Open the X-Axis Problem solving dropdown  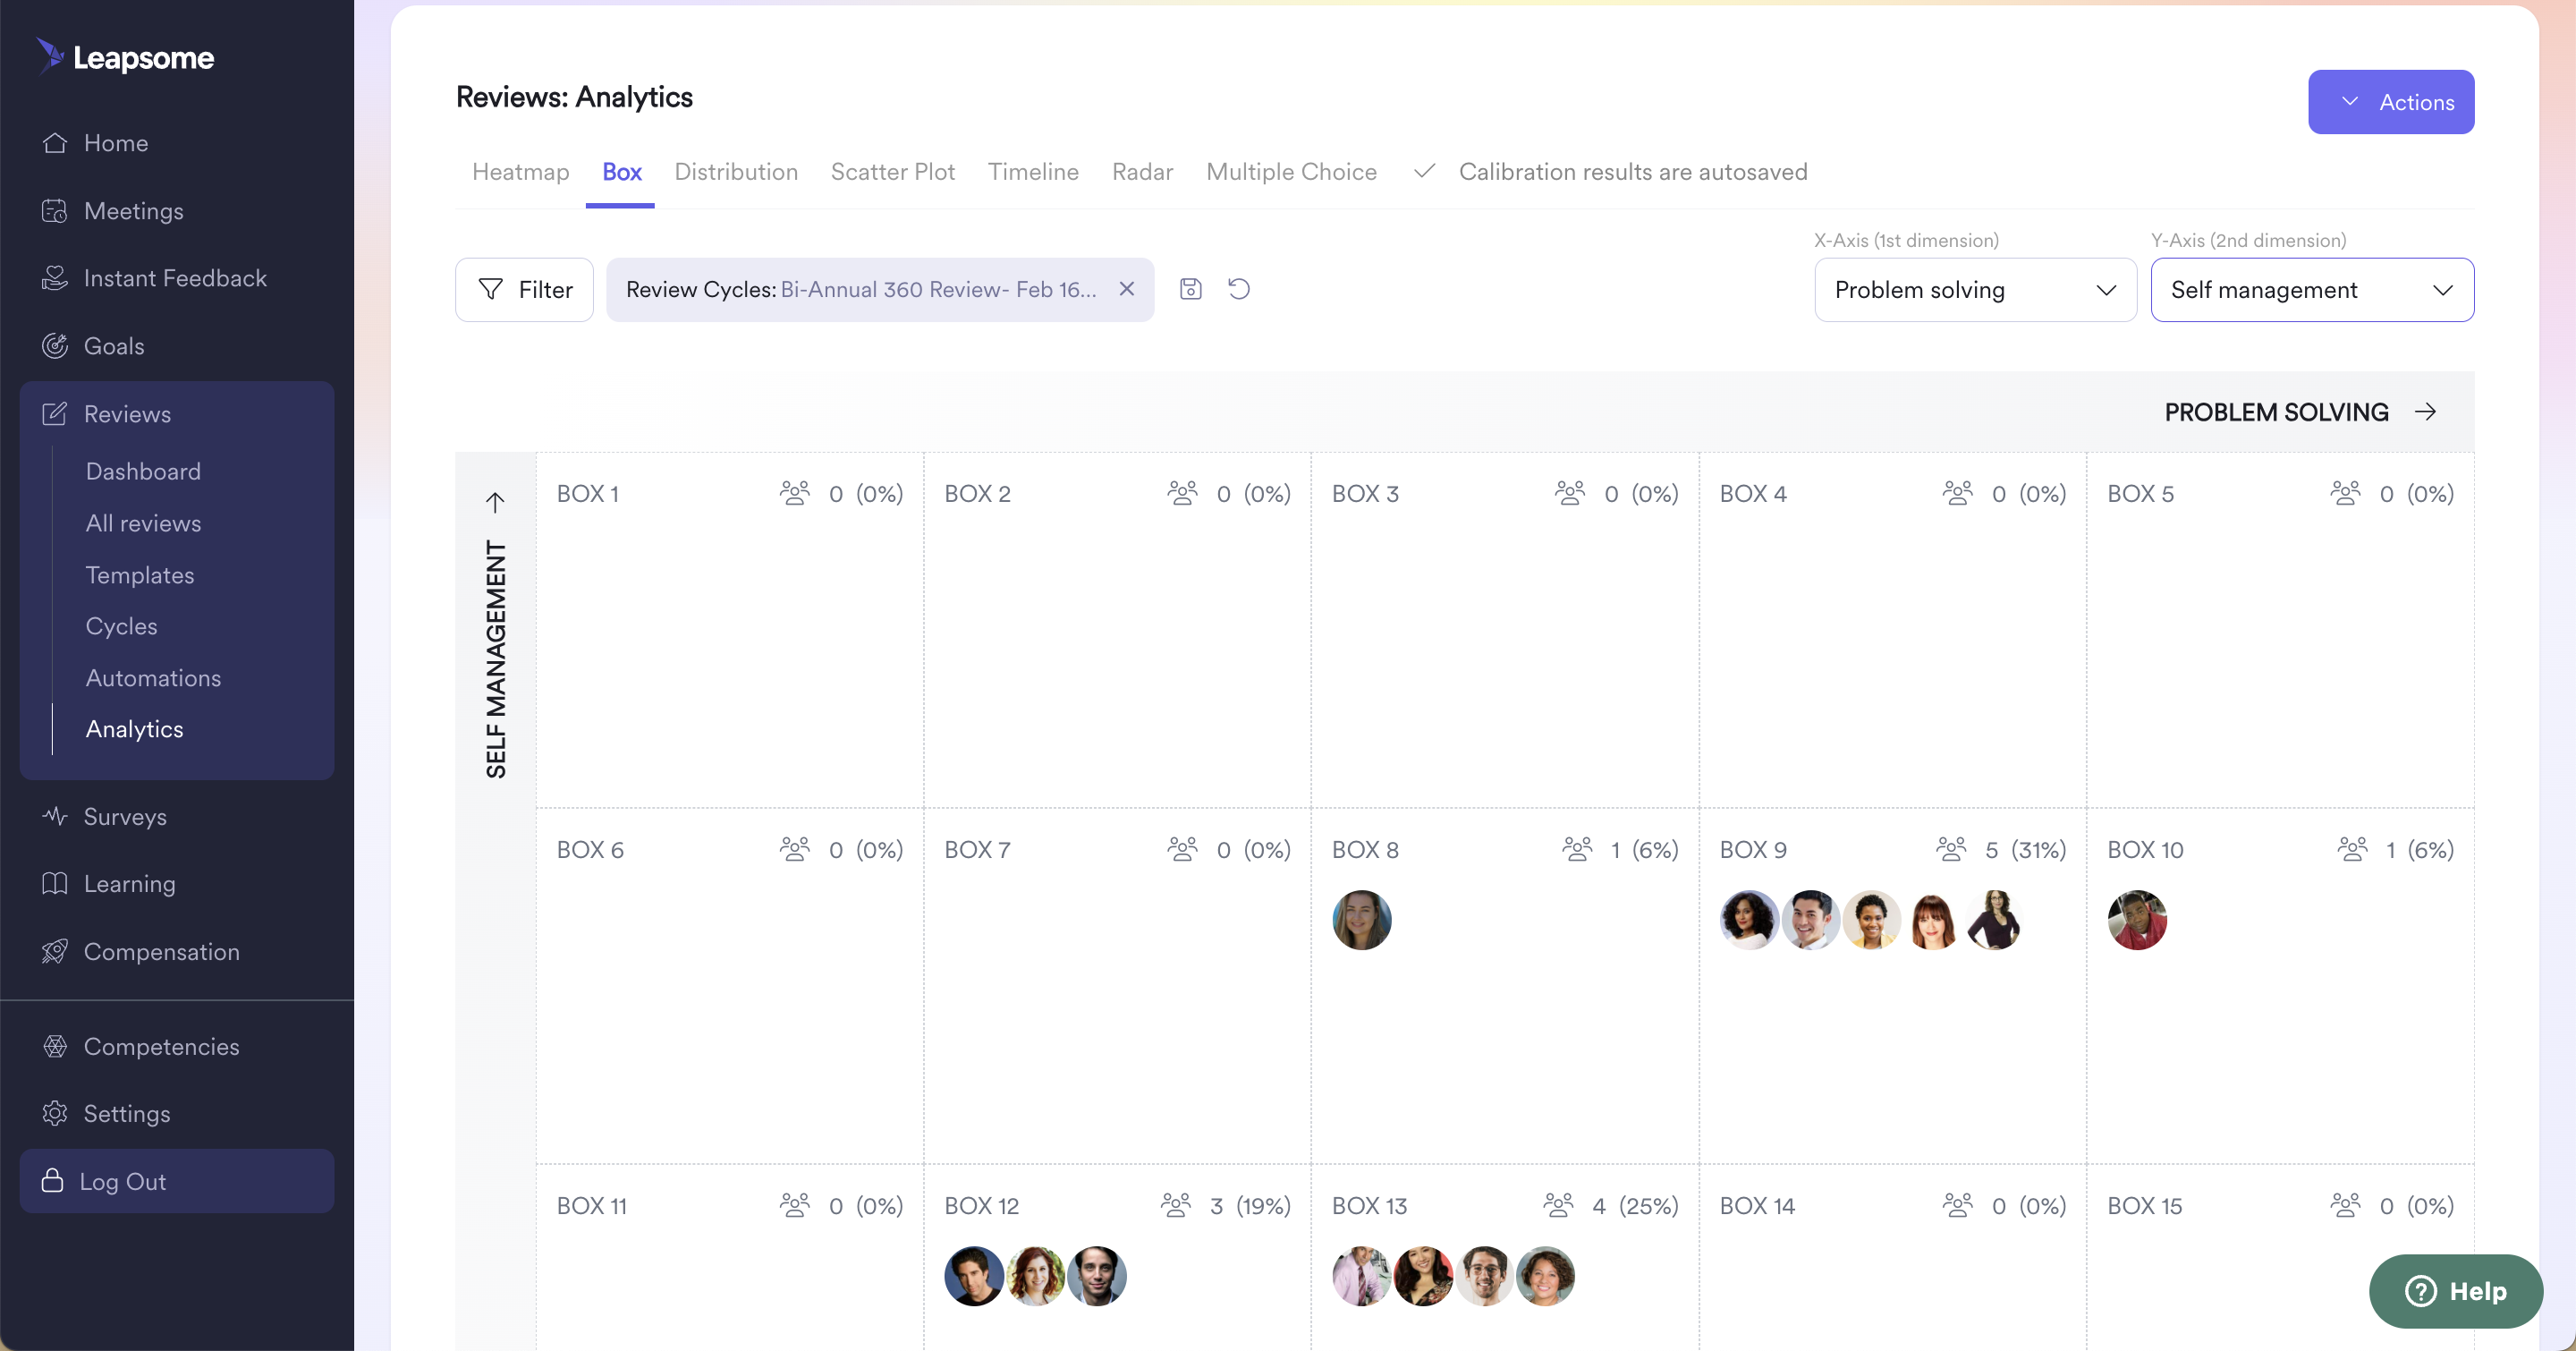[x=1975, y=290]
